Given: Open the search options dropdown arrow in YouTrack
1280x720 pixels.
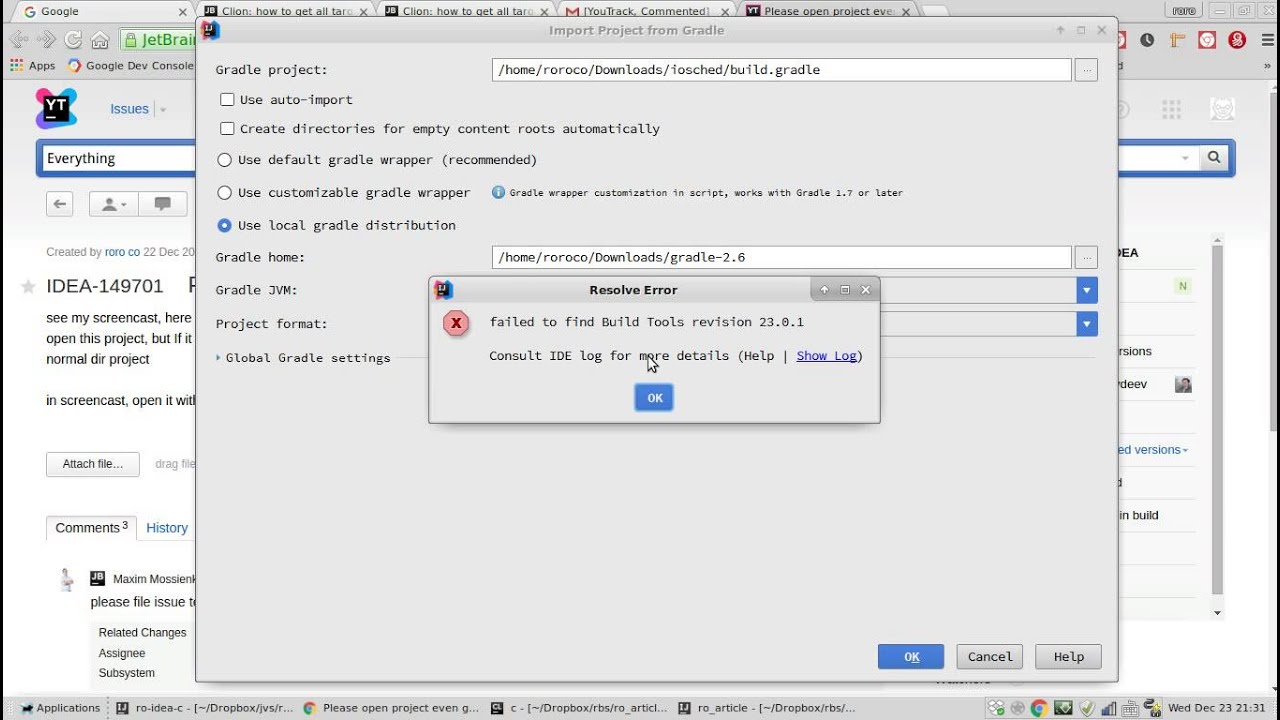Looking at the screenshot, I should coord(1185,158).
